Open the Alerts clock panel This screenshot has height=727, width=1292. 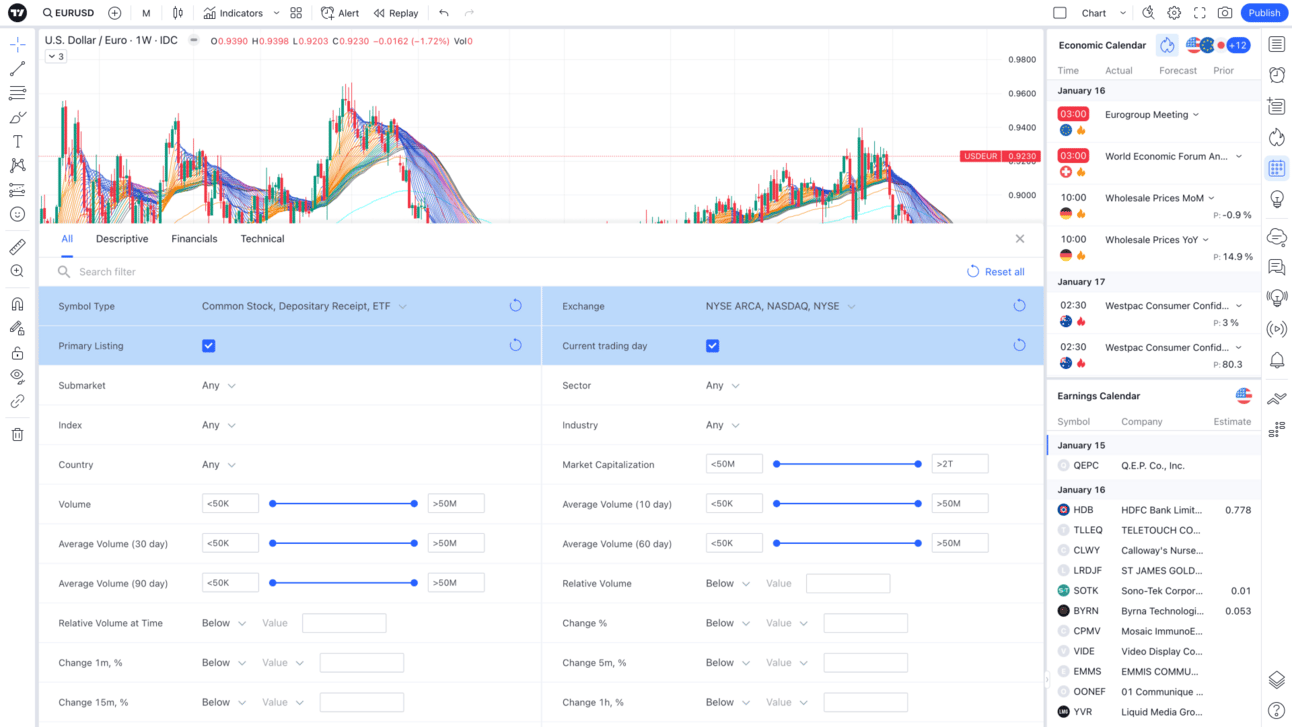coord(1277,75)
